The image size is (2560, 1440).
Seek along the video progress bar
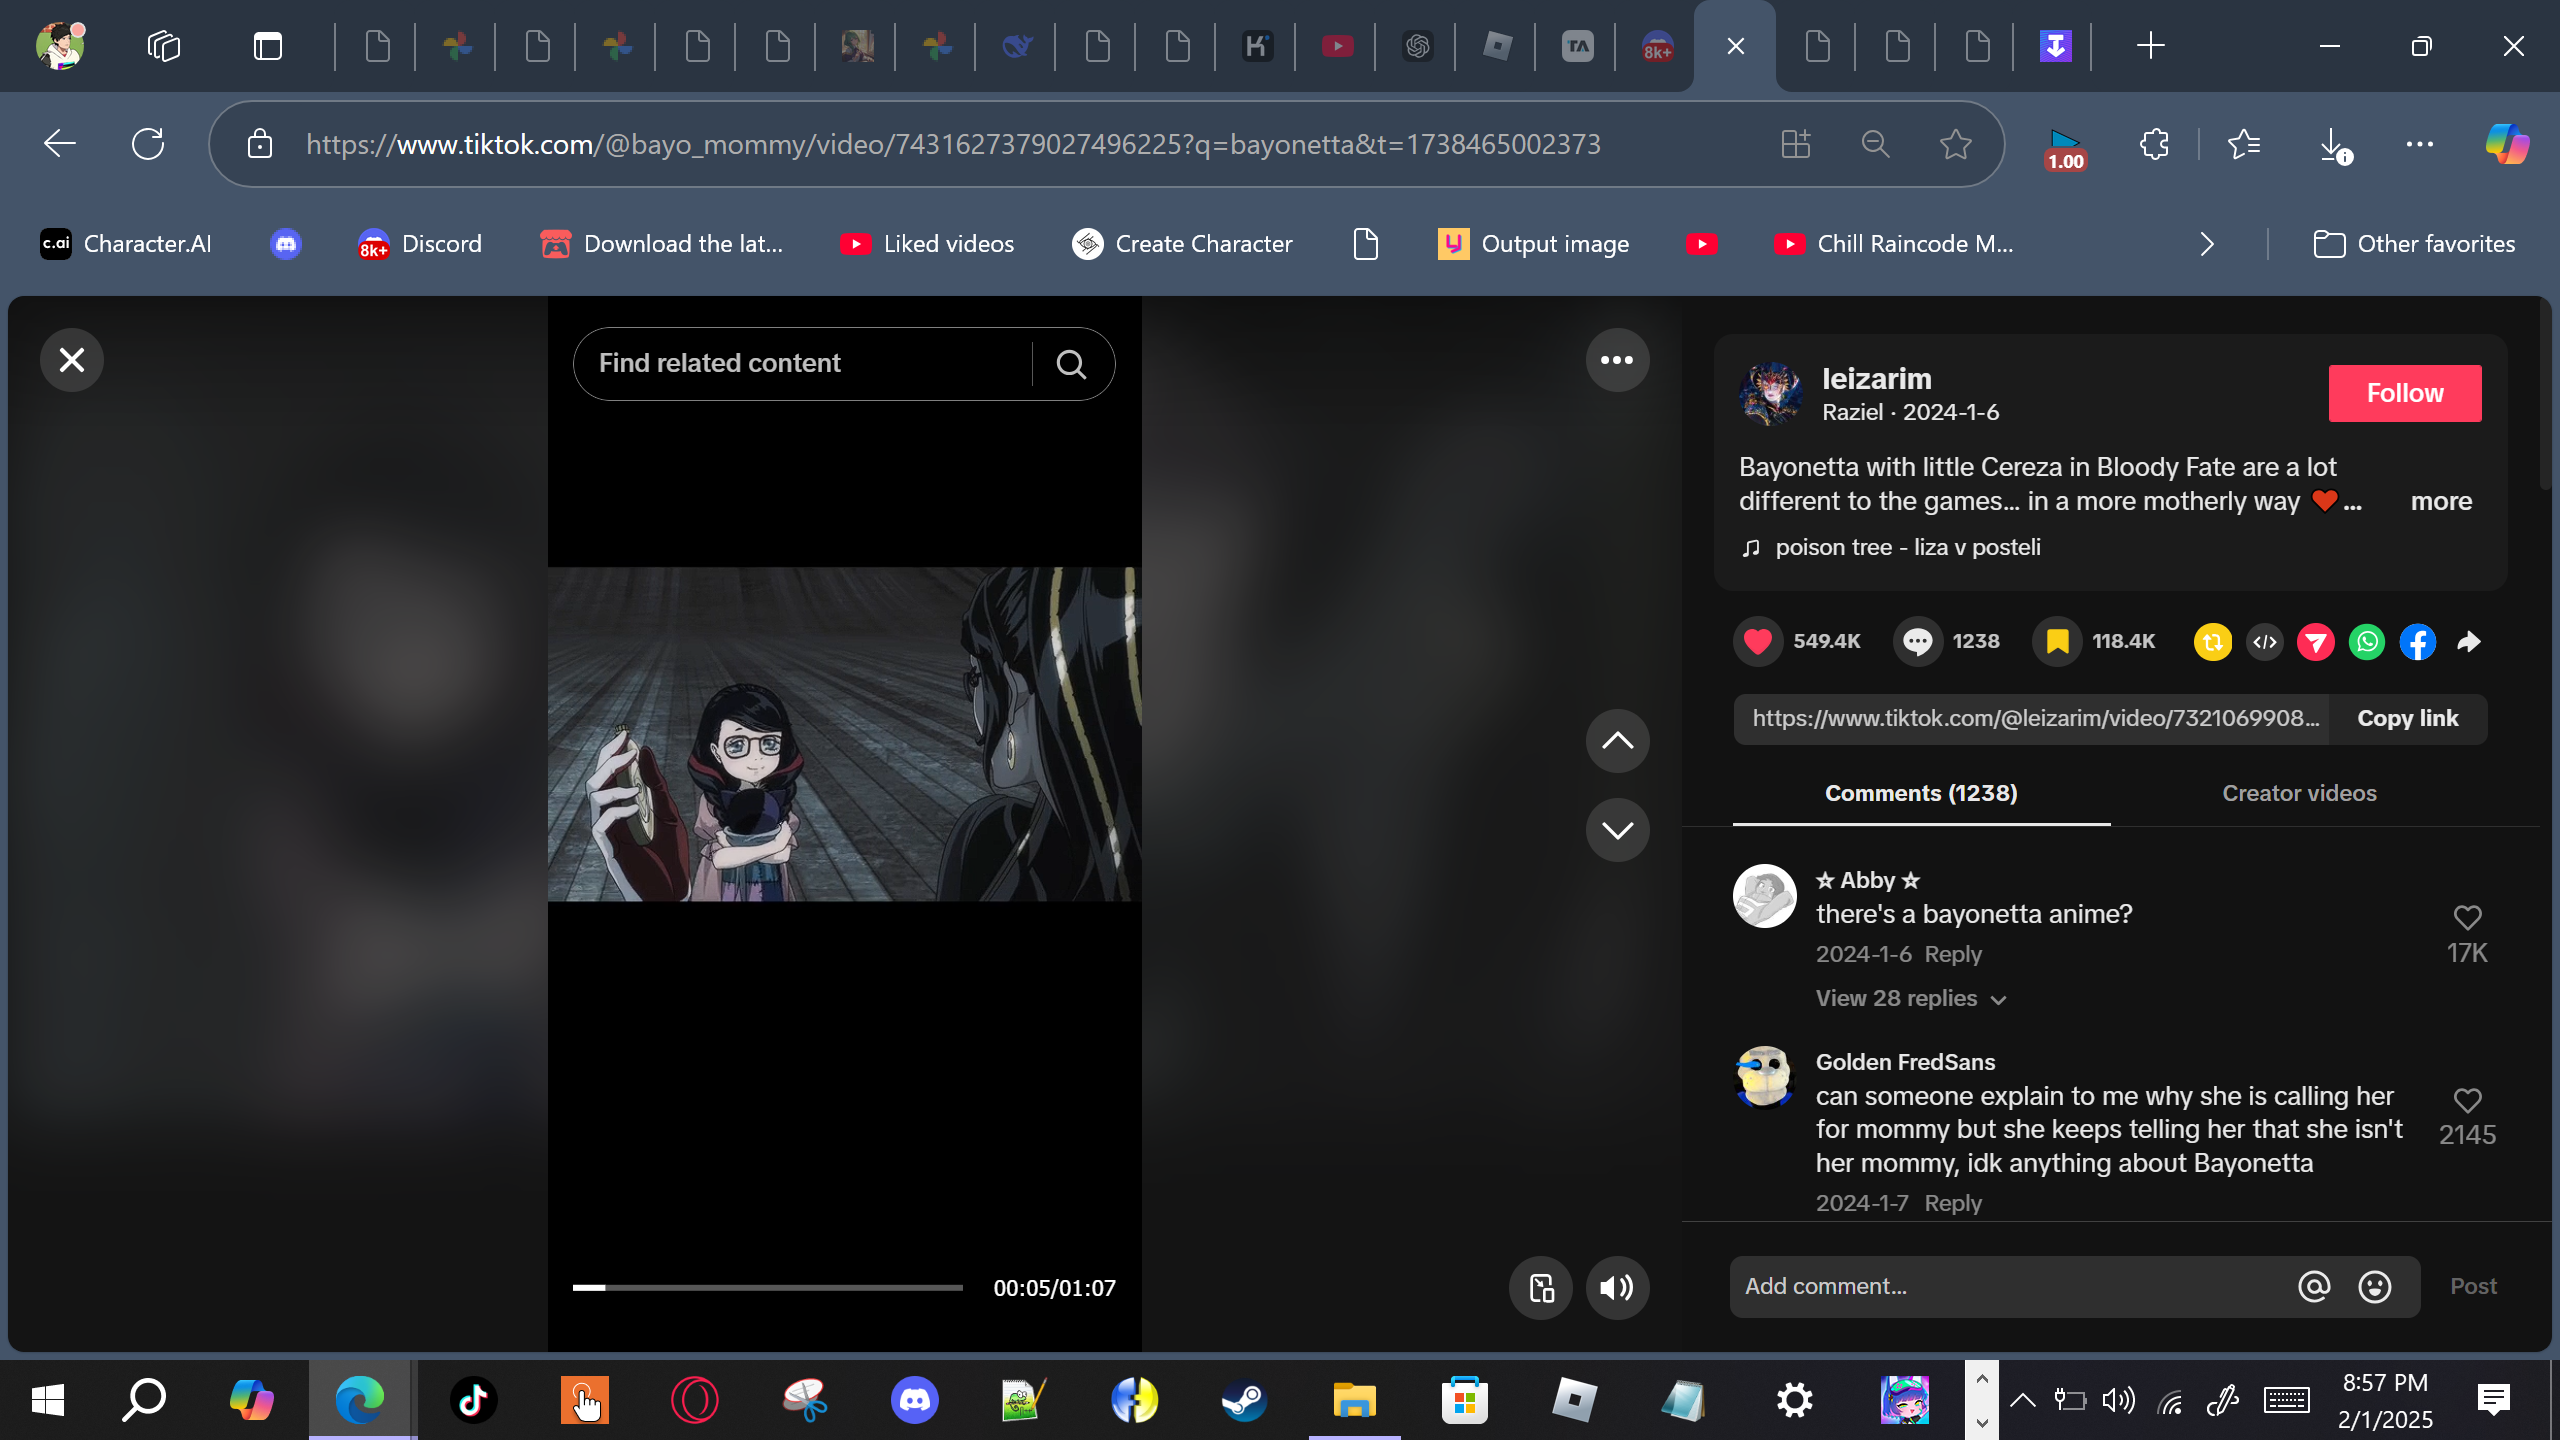click(767, 1288)
